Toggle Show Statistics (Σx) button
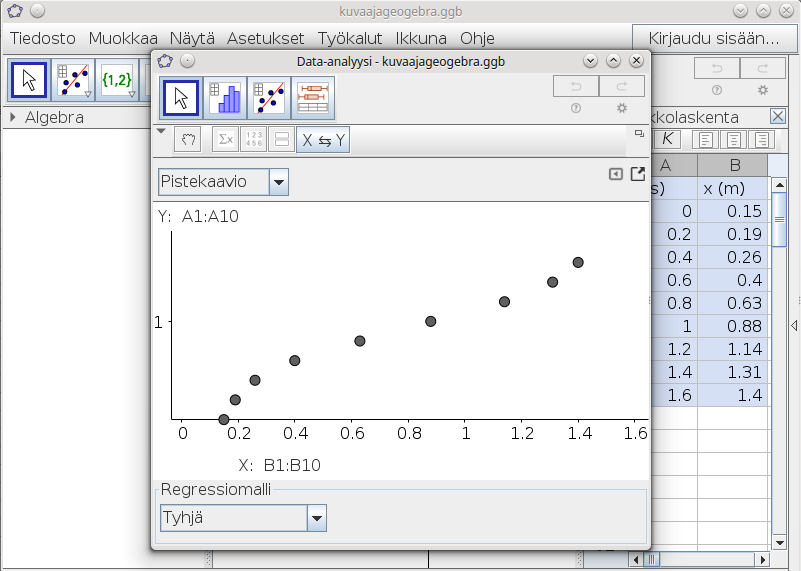Screen dimensions: 801x571 coord(225,140)
